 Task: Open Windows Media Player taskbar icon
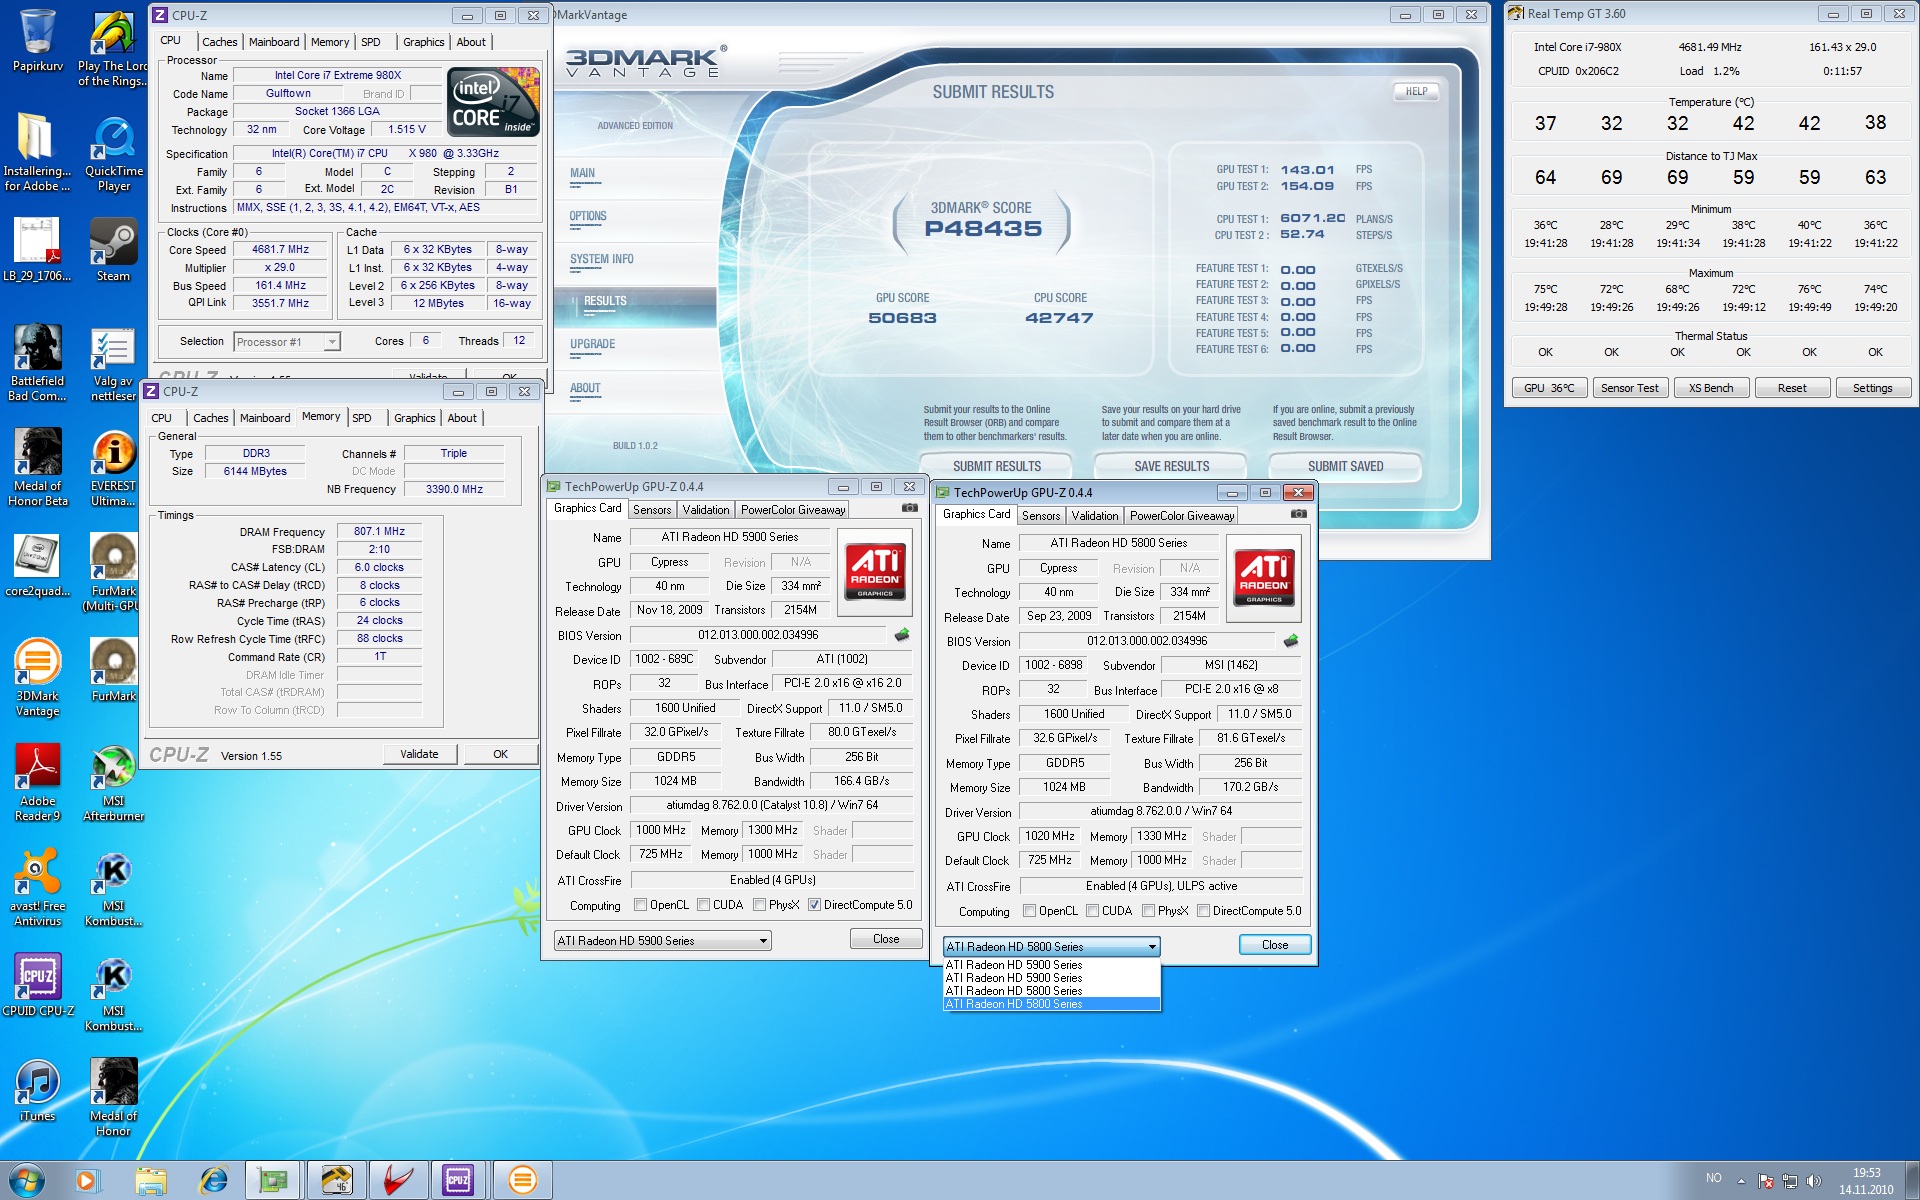coord(86,1180)
